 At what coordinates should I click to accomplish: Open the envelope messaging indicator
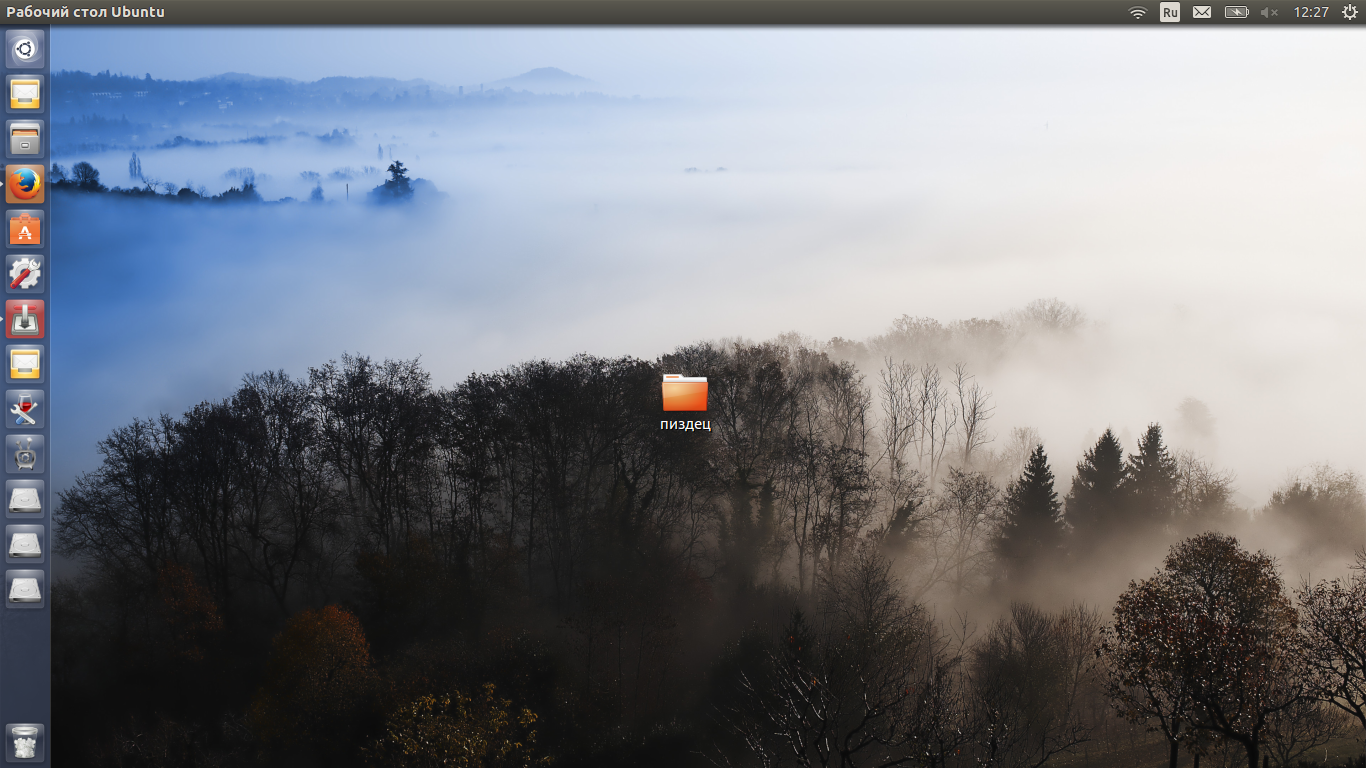click(x=1202, y=12)
